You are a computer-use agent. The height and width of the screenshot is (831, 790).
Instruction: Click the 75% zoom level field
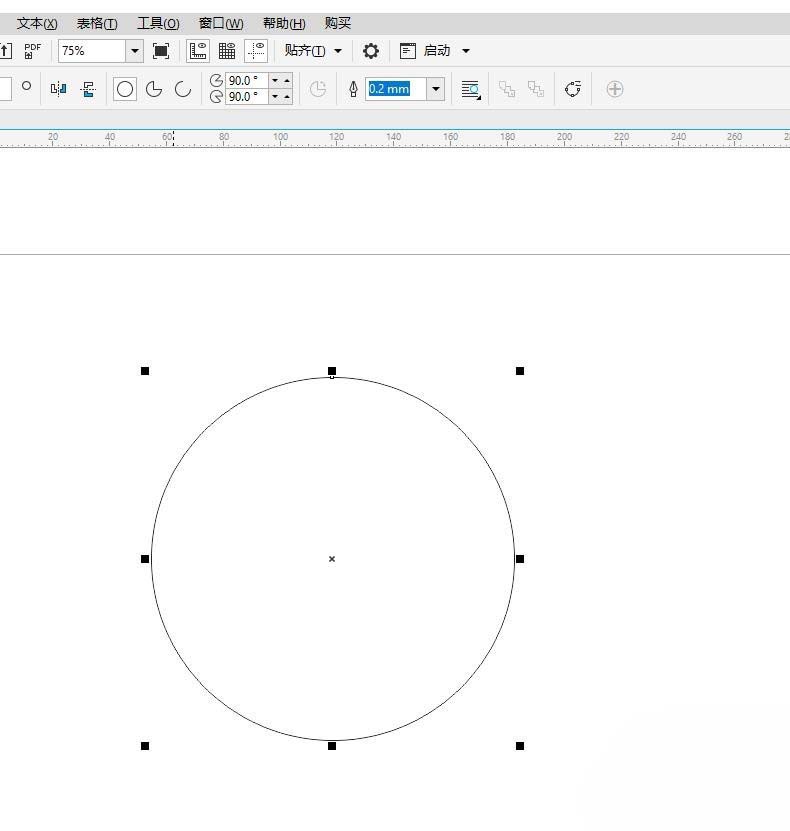click(92, 51)
